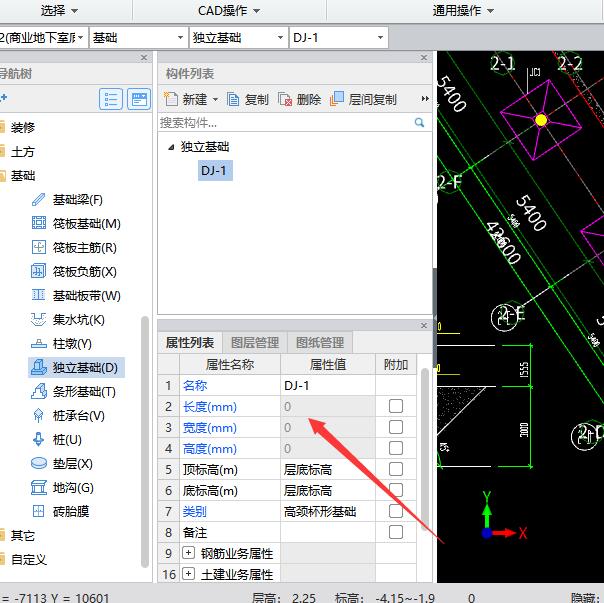The width and height of the screenshot is (604, 603).
Task: Select 垫层(X) cushion layer item
Action: pyautogui.click(x=62, y=463)
